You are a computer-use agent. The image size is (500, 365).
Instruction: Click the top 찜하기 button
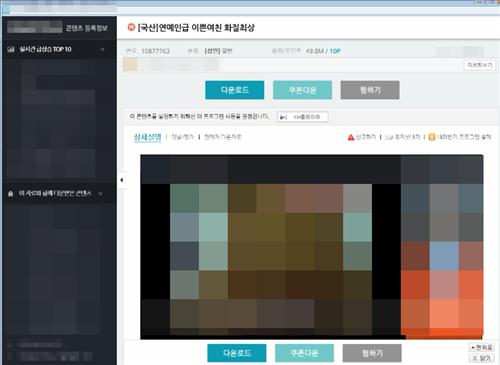(370, 90)
